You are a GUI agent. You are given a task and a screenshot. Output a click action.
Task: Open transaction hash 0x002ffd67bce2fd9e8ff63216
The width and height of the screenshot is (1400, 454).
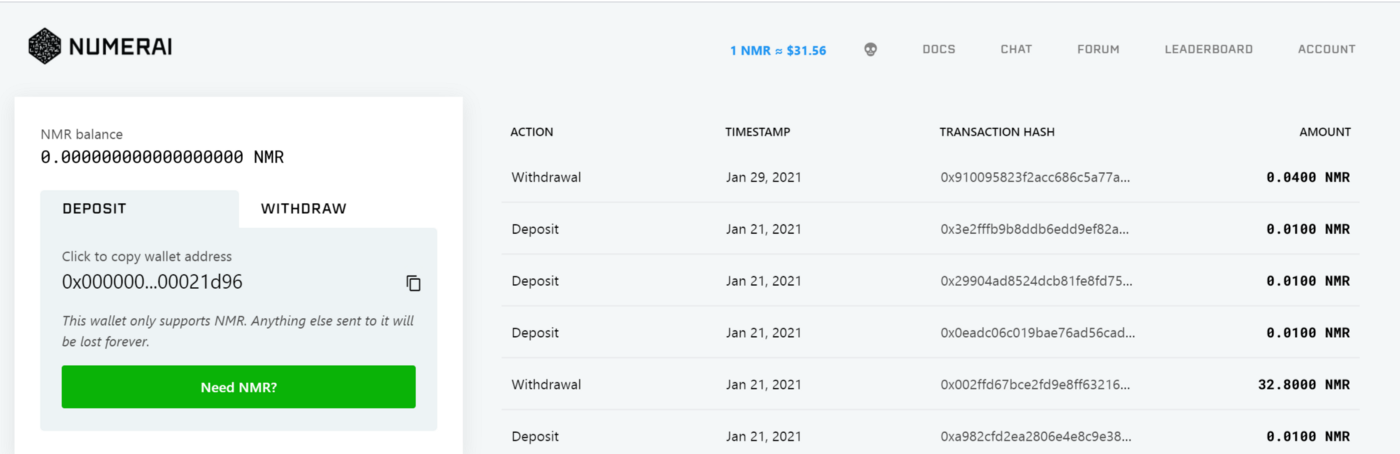(x=1037, y=385)
